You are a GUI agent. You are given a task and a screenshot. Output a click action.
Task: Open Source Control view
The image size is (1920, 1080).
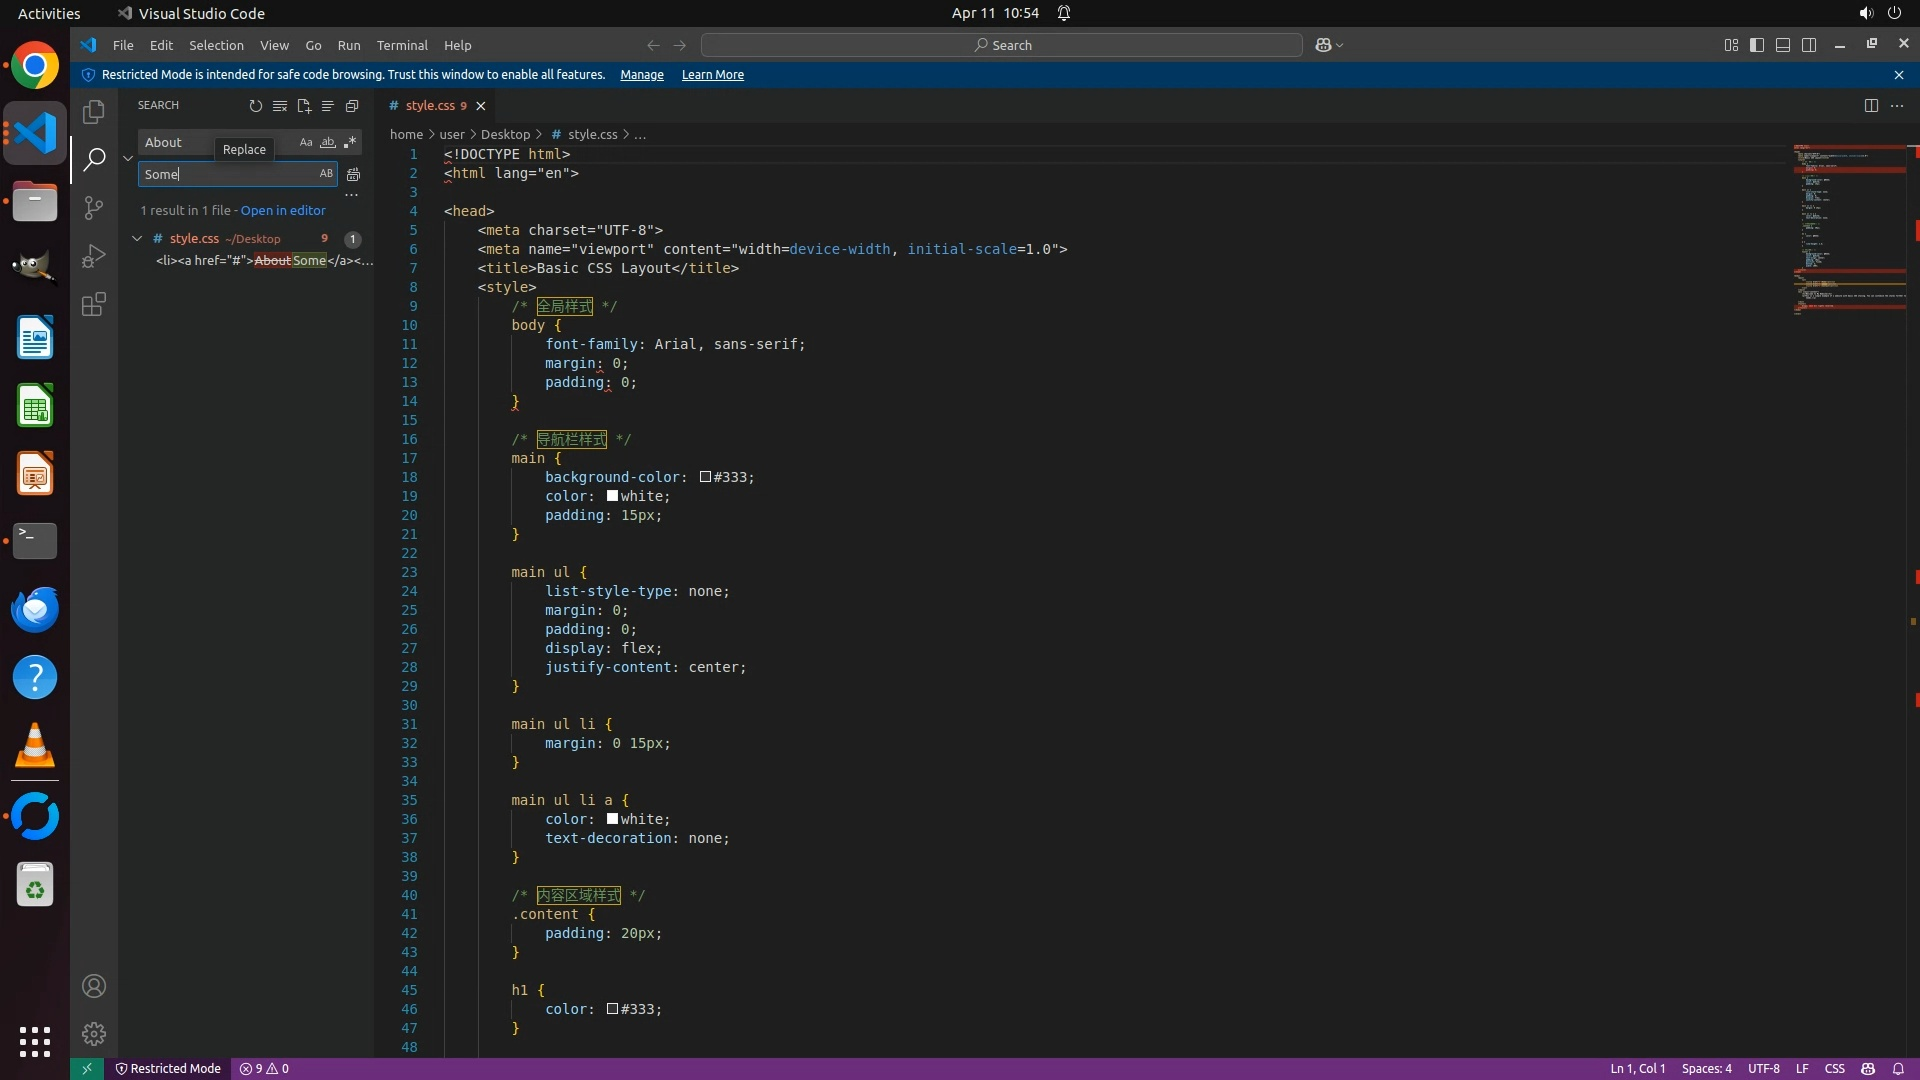coord(94,208)
